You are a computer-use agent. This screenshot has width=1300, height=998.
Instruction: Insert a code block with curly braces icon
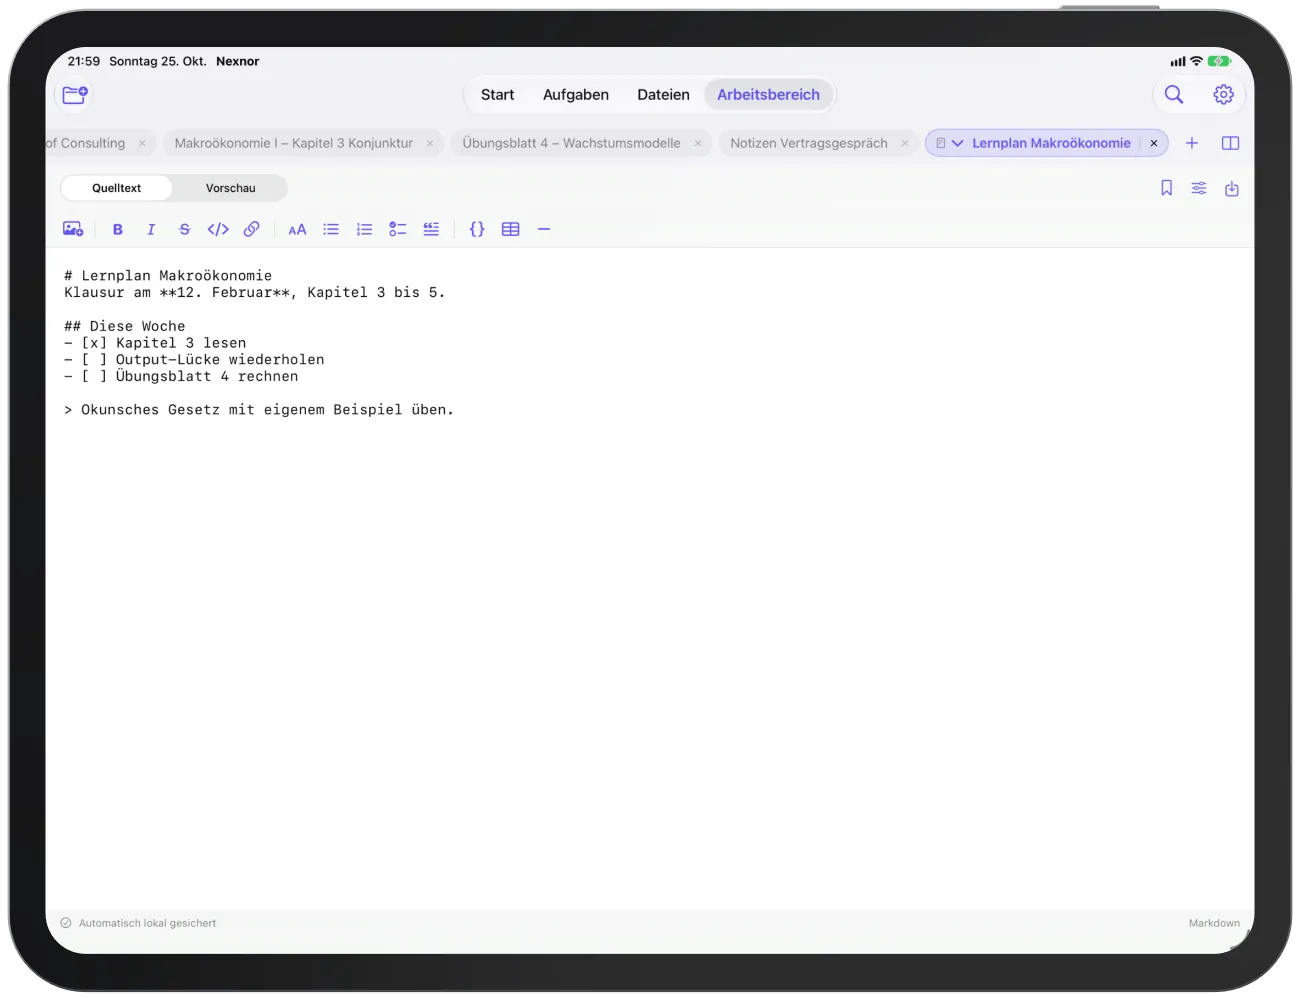(477, 229)
